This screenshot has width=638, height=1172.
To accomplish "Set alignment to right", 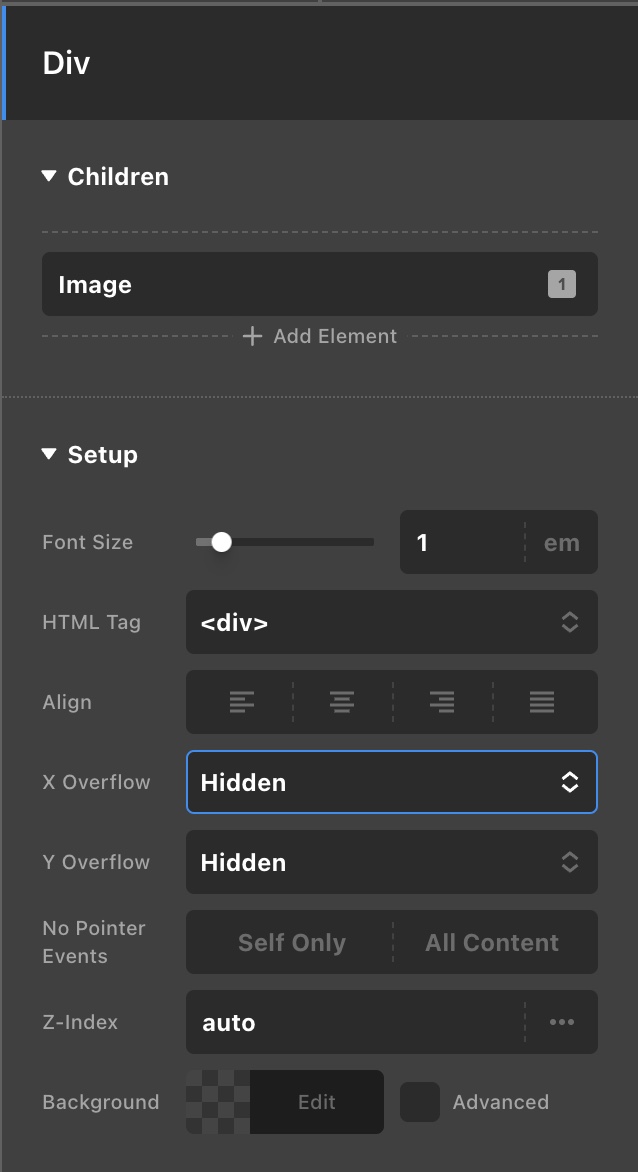I will pyautogui.click(x=442, y=702).
